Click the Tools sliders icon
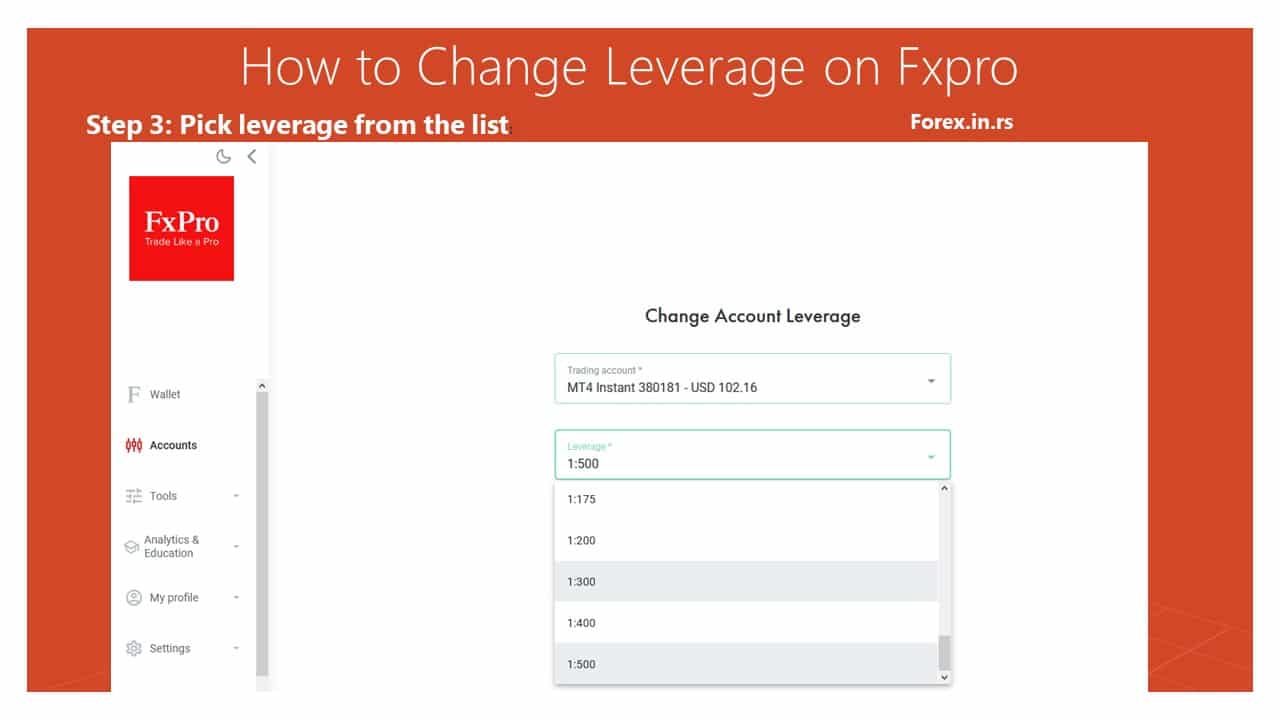The height and width of the screenshot is (720, 1280). tap(133, 496)
